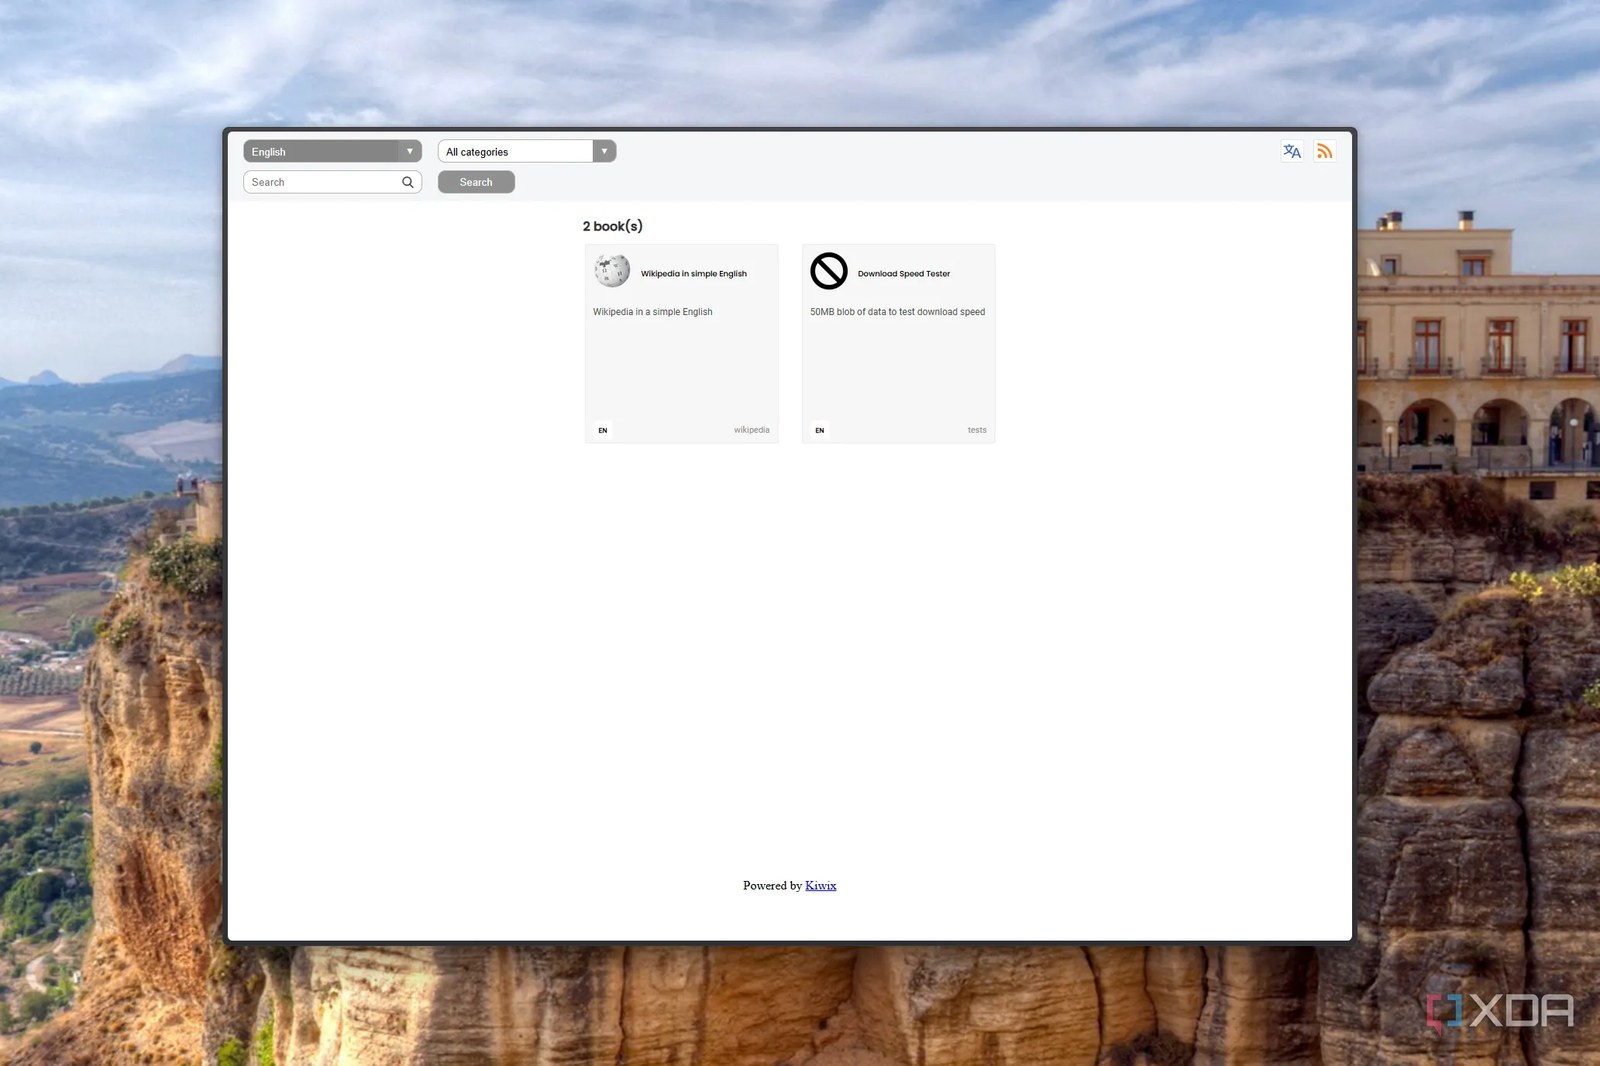
Task: Expand the English language dropdown arrow
Action: (x=410, y=151)
